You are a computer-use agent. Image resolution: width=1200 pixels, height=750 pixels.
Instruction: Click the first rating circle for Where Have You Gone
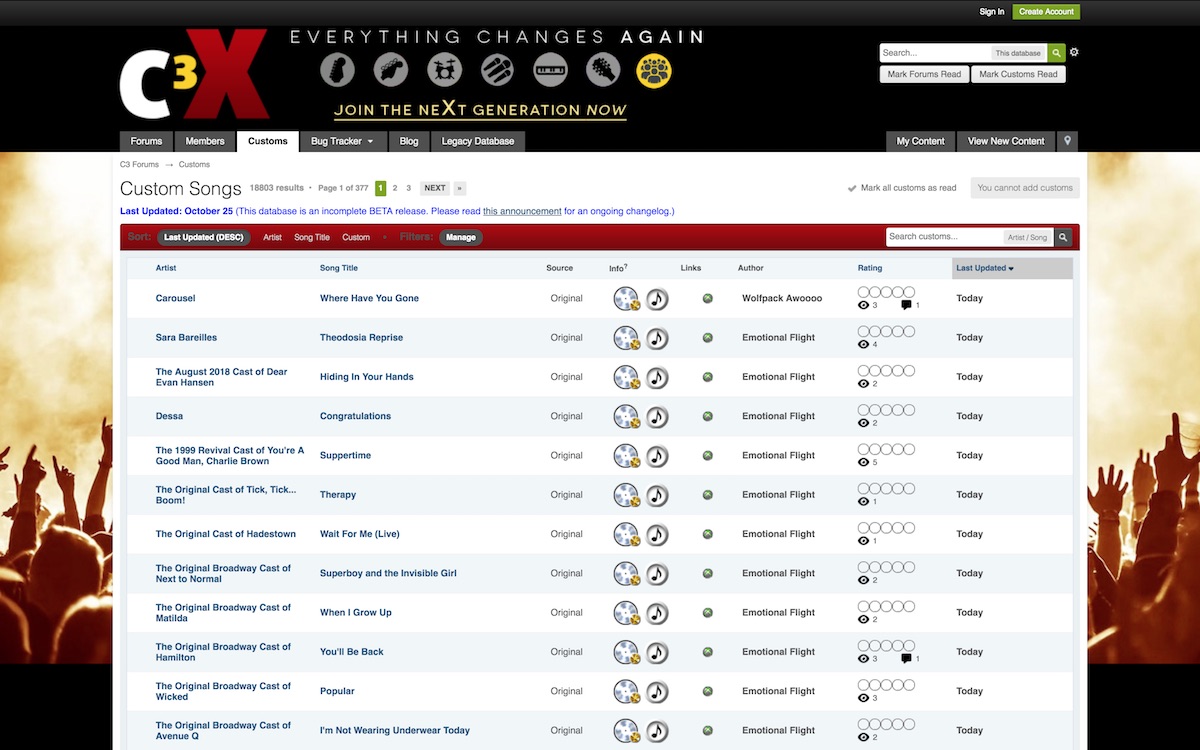pyautogui.click(x=864, y=292)
